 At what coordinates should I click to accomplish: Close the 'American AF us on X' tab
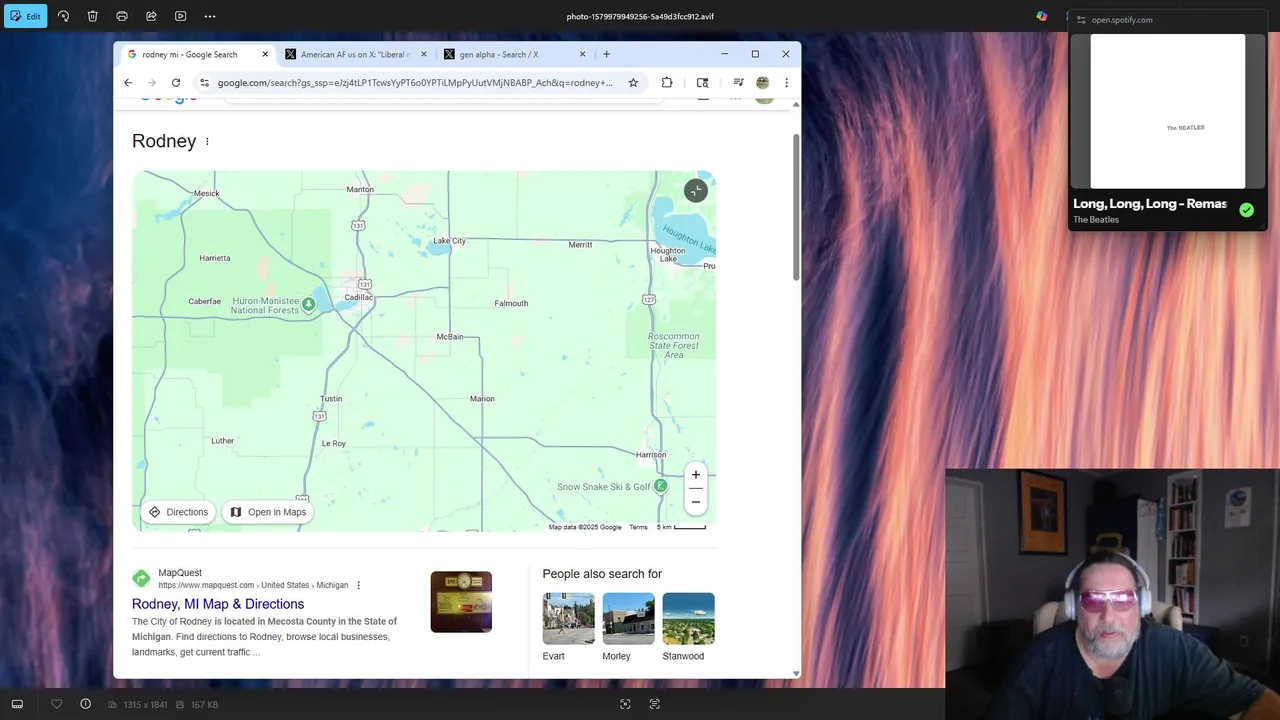coord(424,54)
